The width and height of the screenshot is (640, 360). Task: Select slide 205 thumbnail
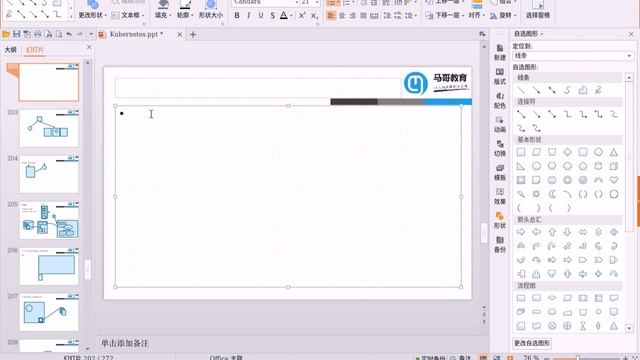point(49,220)
